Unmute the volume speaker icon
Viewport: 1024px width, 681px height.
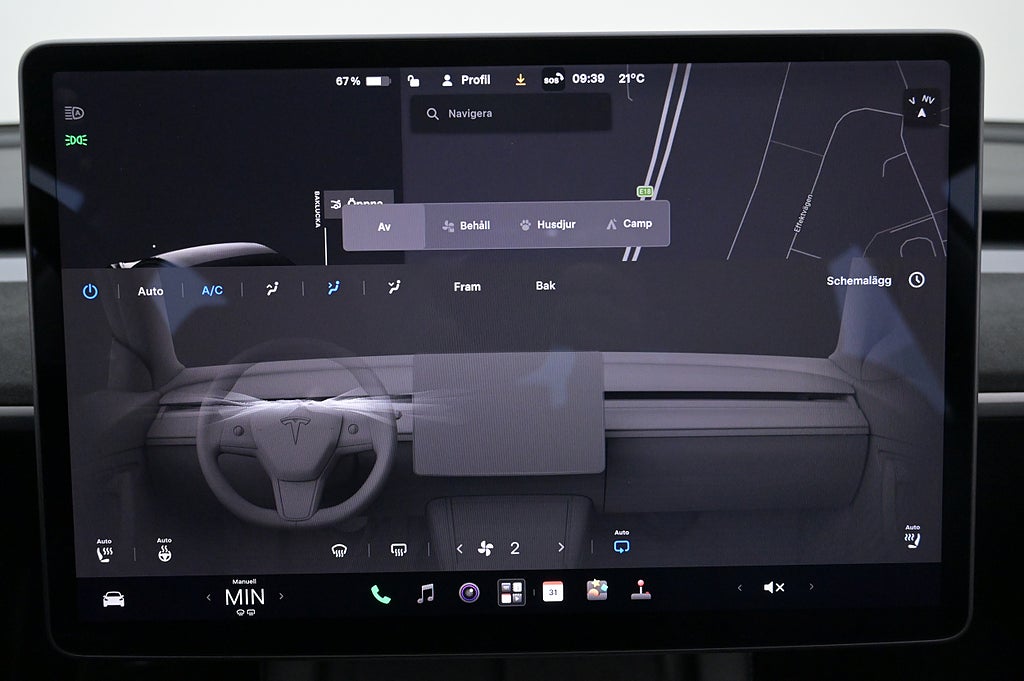click(x=774, y=588)
